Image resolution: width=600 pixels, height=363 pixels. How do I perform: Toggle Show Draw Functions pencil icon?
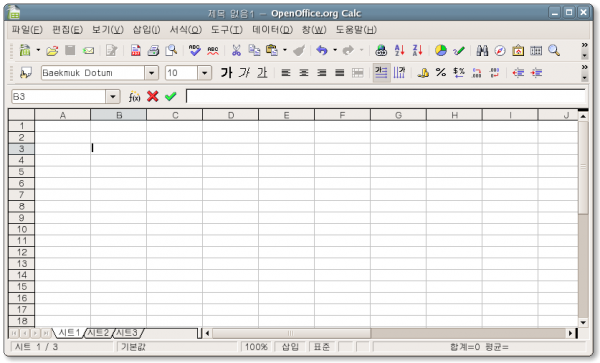[459, 50]
